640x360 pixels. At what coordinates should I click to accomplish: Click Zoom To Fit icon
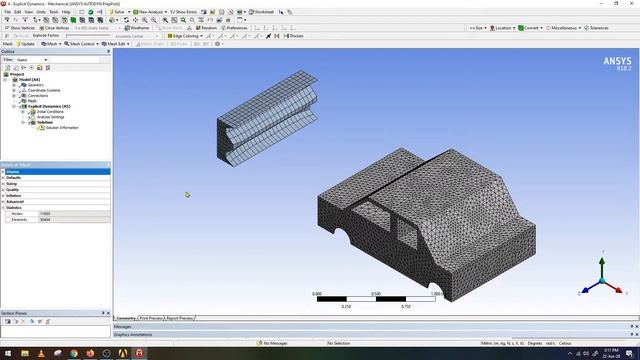174,20
